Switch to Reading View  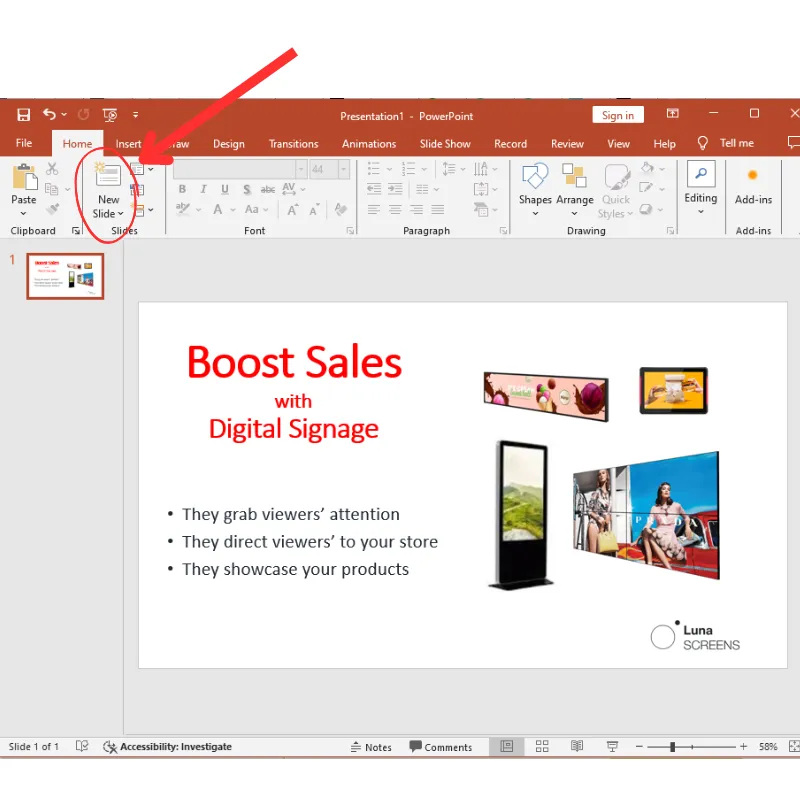tap(577, 747)
